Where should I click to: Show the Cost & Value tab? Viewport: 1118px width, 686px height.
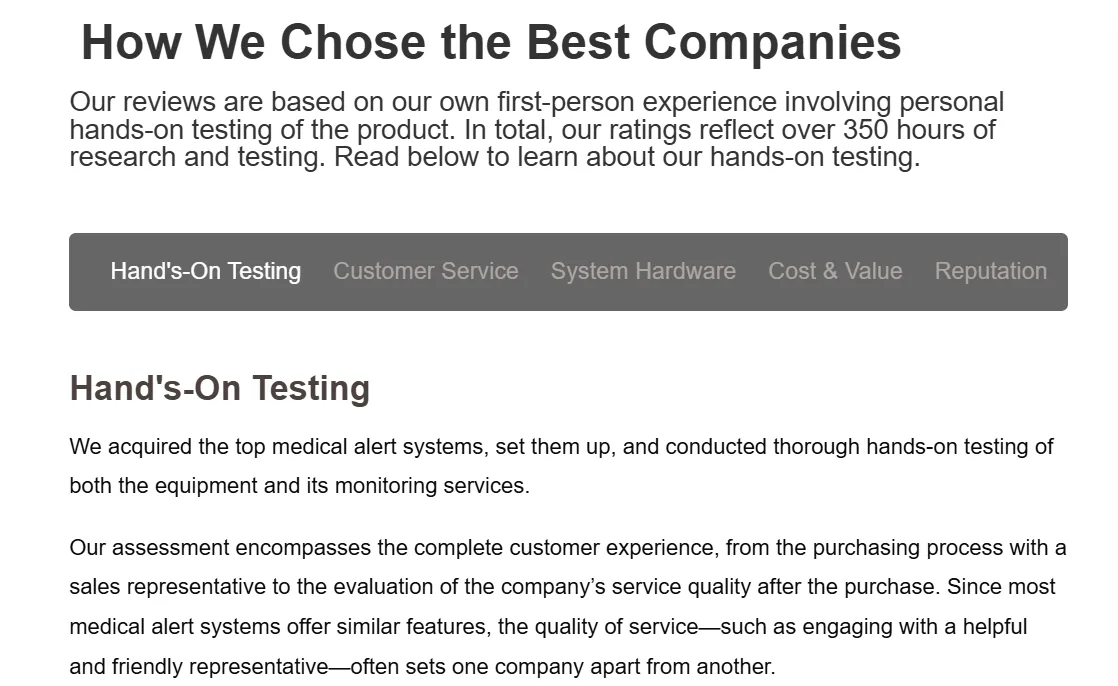point(835,271)
